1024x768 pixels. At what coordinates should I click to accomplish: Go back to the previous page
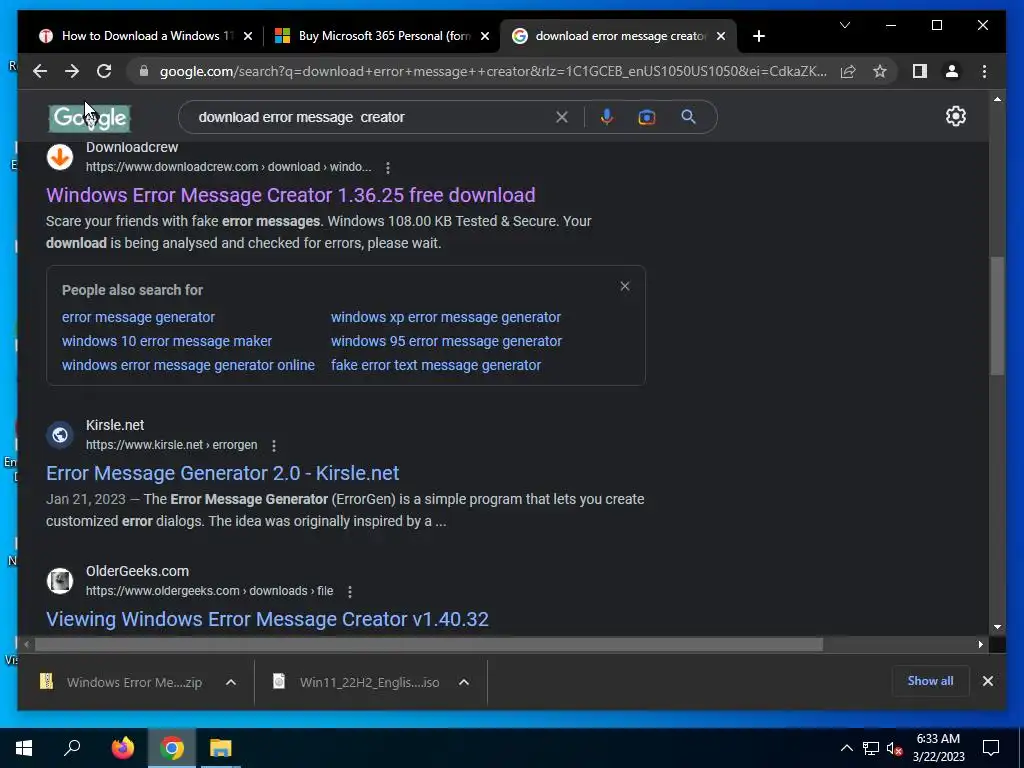pyautogui.click(x=40, y=71)
